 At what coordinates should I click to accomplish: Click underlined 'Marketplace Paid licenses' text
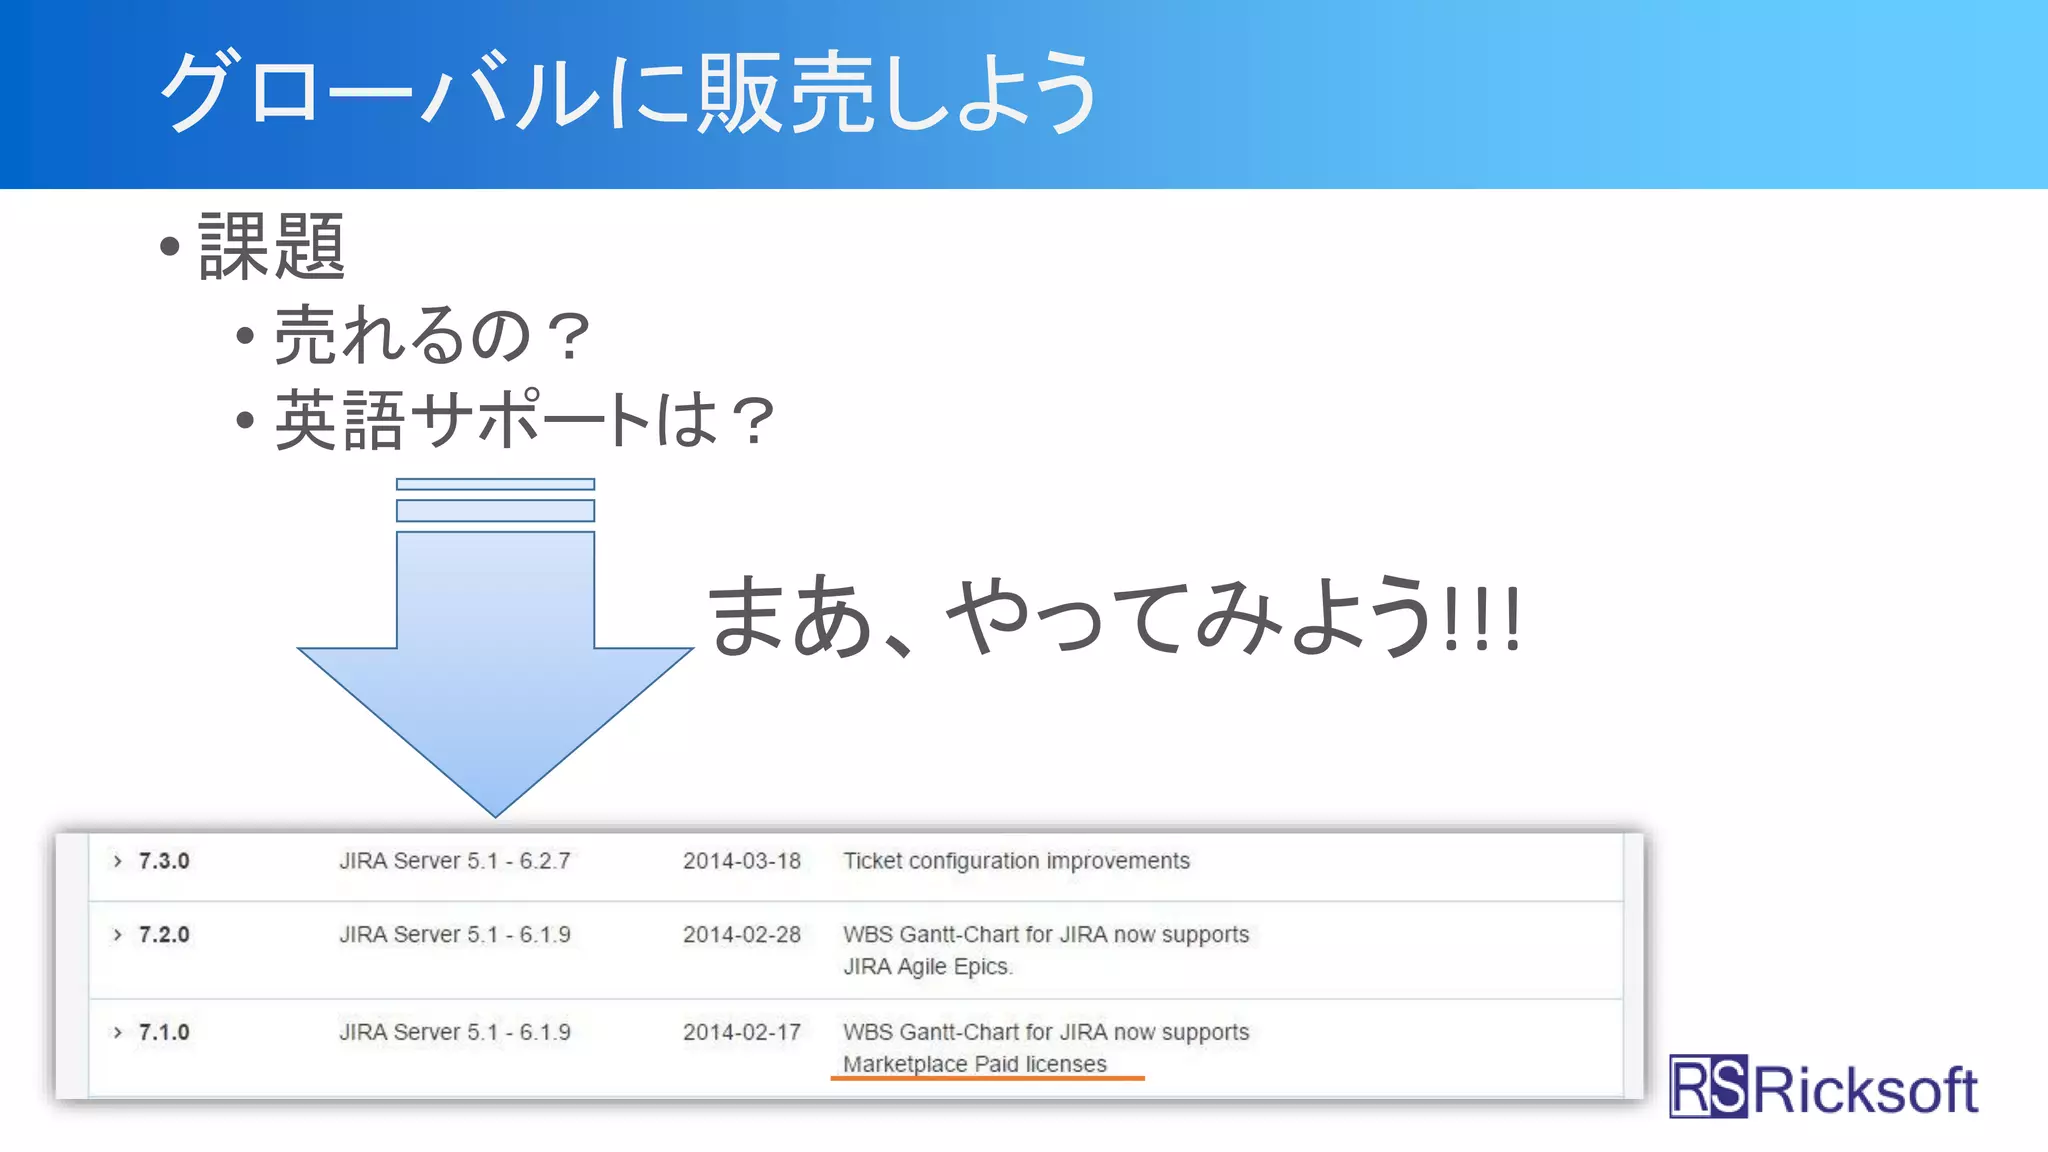[975, 1064]
